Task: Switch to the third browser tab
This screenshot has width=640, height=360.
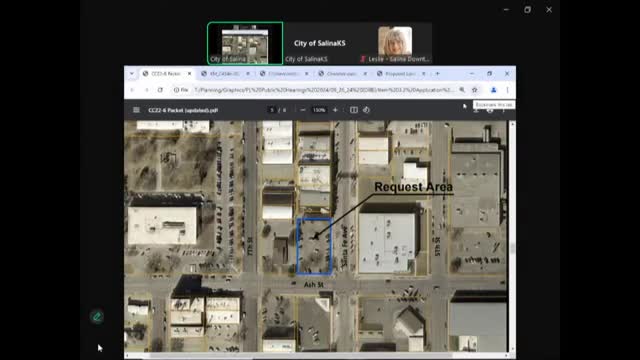Action: [282, 74]
